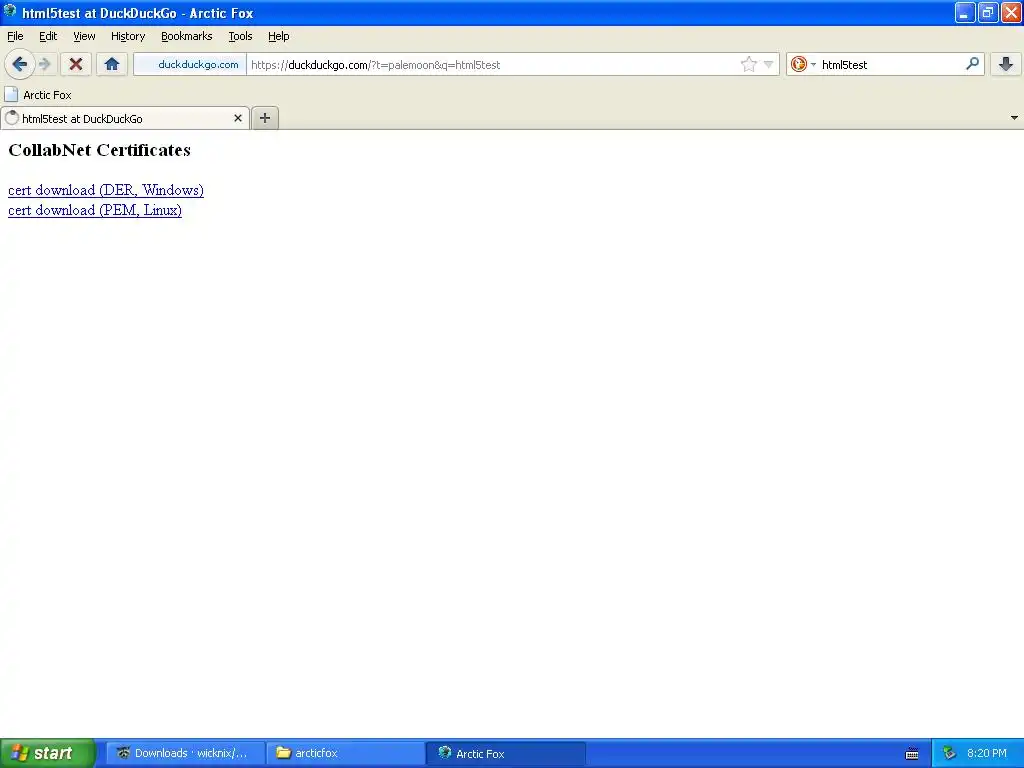Click the 8:20 PM clock

[x=987, y=753]
